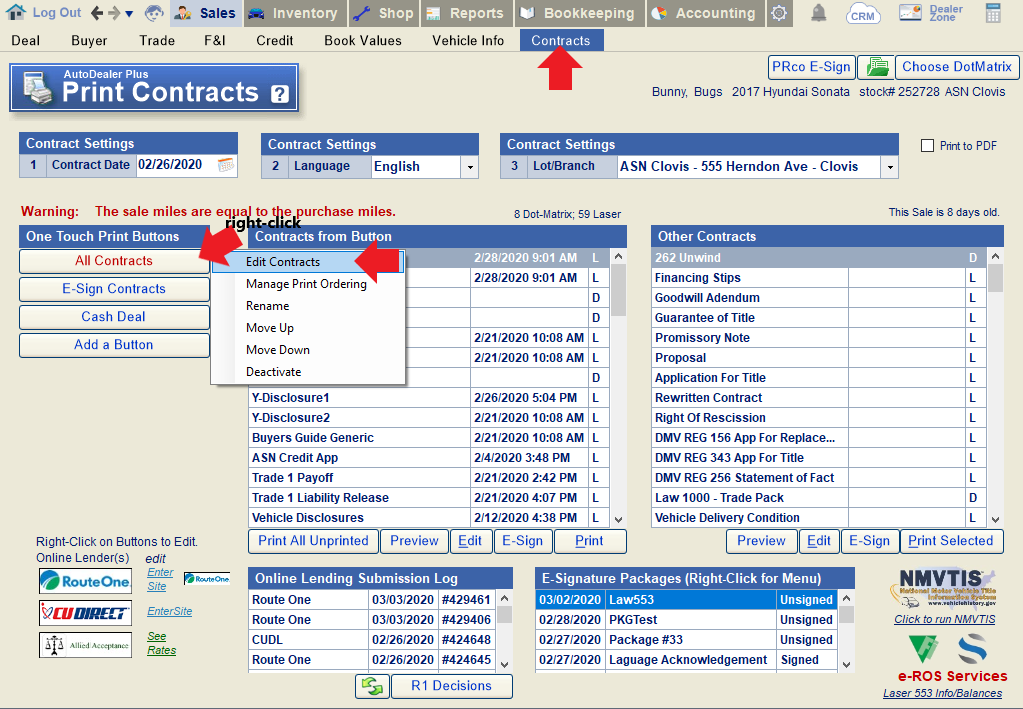Open the R1 Decisions button

tap(451, 686)
